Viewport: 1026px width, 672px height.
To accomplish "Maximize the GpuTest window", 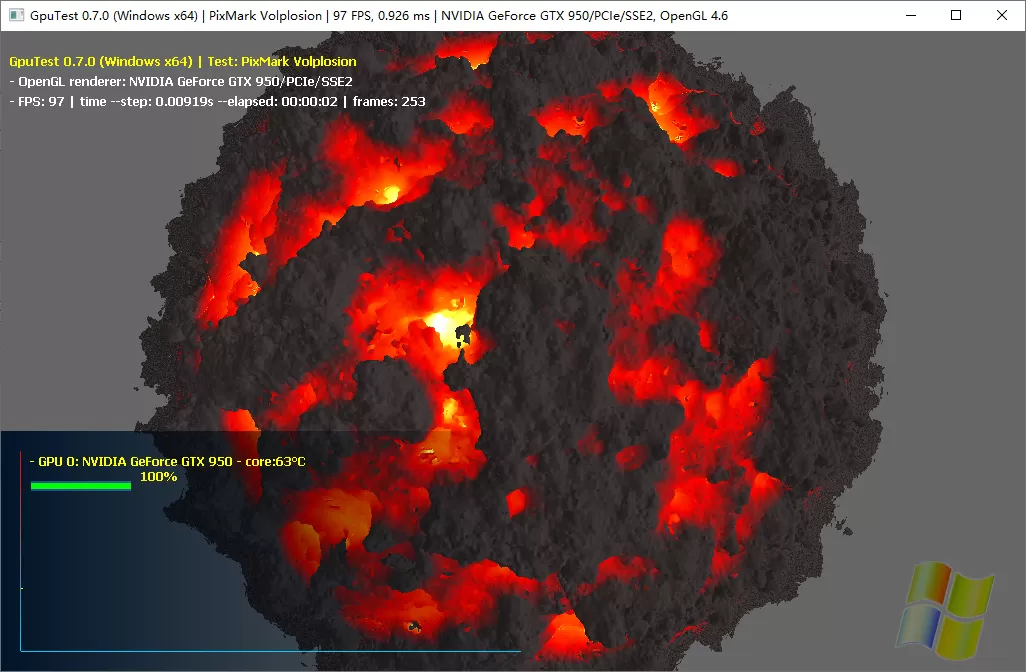I will (x=956, y=15).
